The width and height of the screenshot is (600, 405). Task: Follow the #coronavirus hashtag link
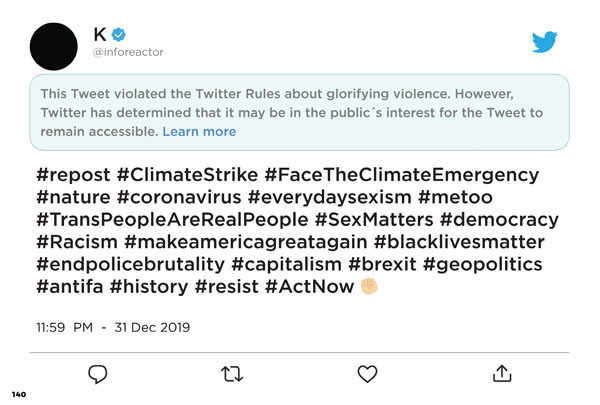[179, 198]
